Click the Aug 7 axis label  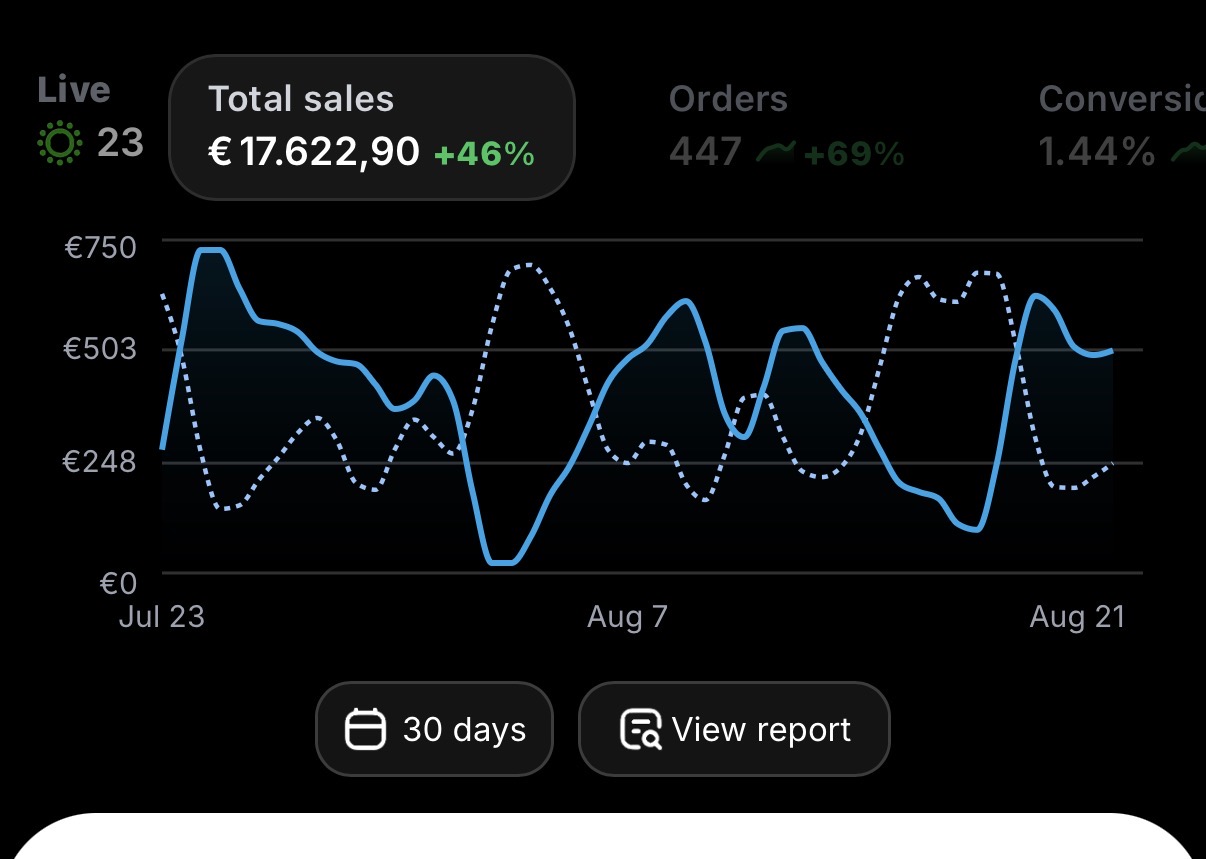(x=627, y=617)
